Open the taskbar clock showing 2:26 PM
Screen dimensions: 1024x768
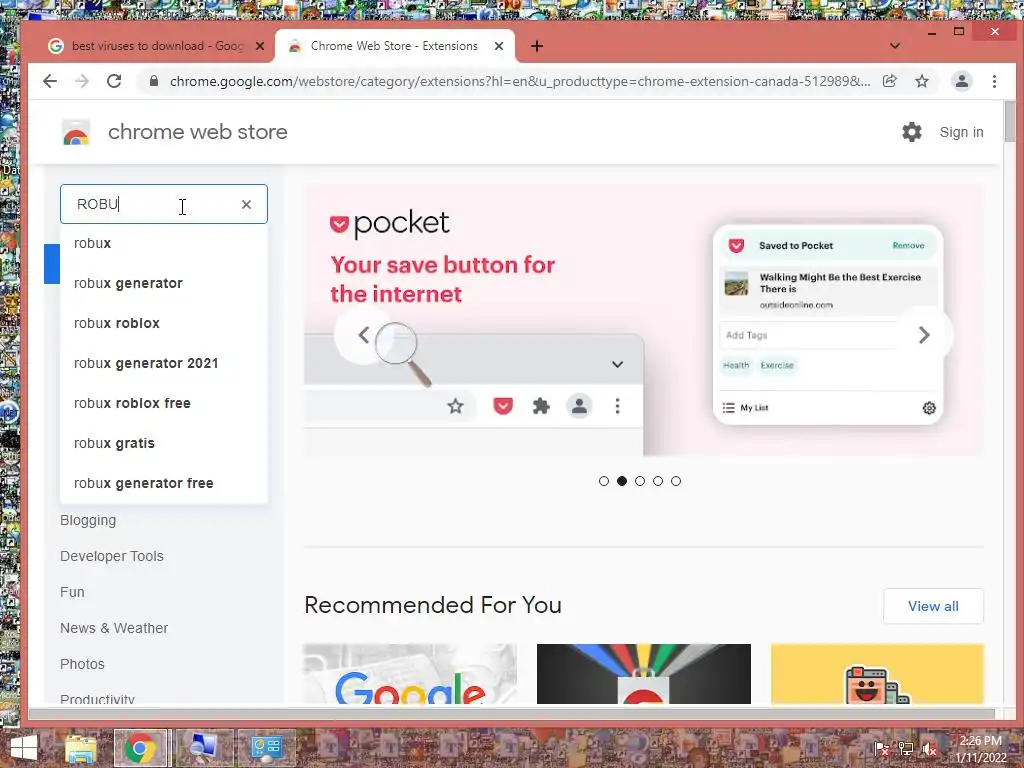pyautogui.click(x=981, y=749)
